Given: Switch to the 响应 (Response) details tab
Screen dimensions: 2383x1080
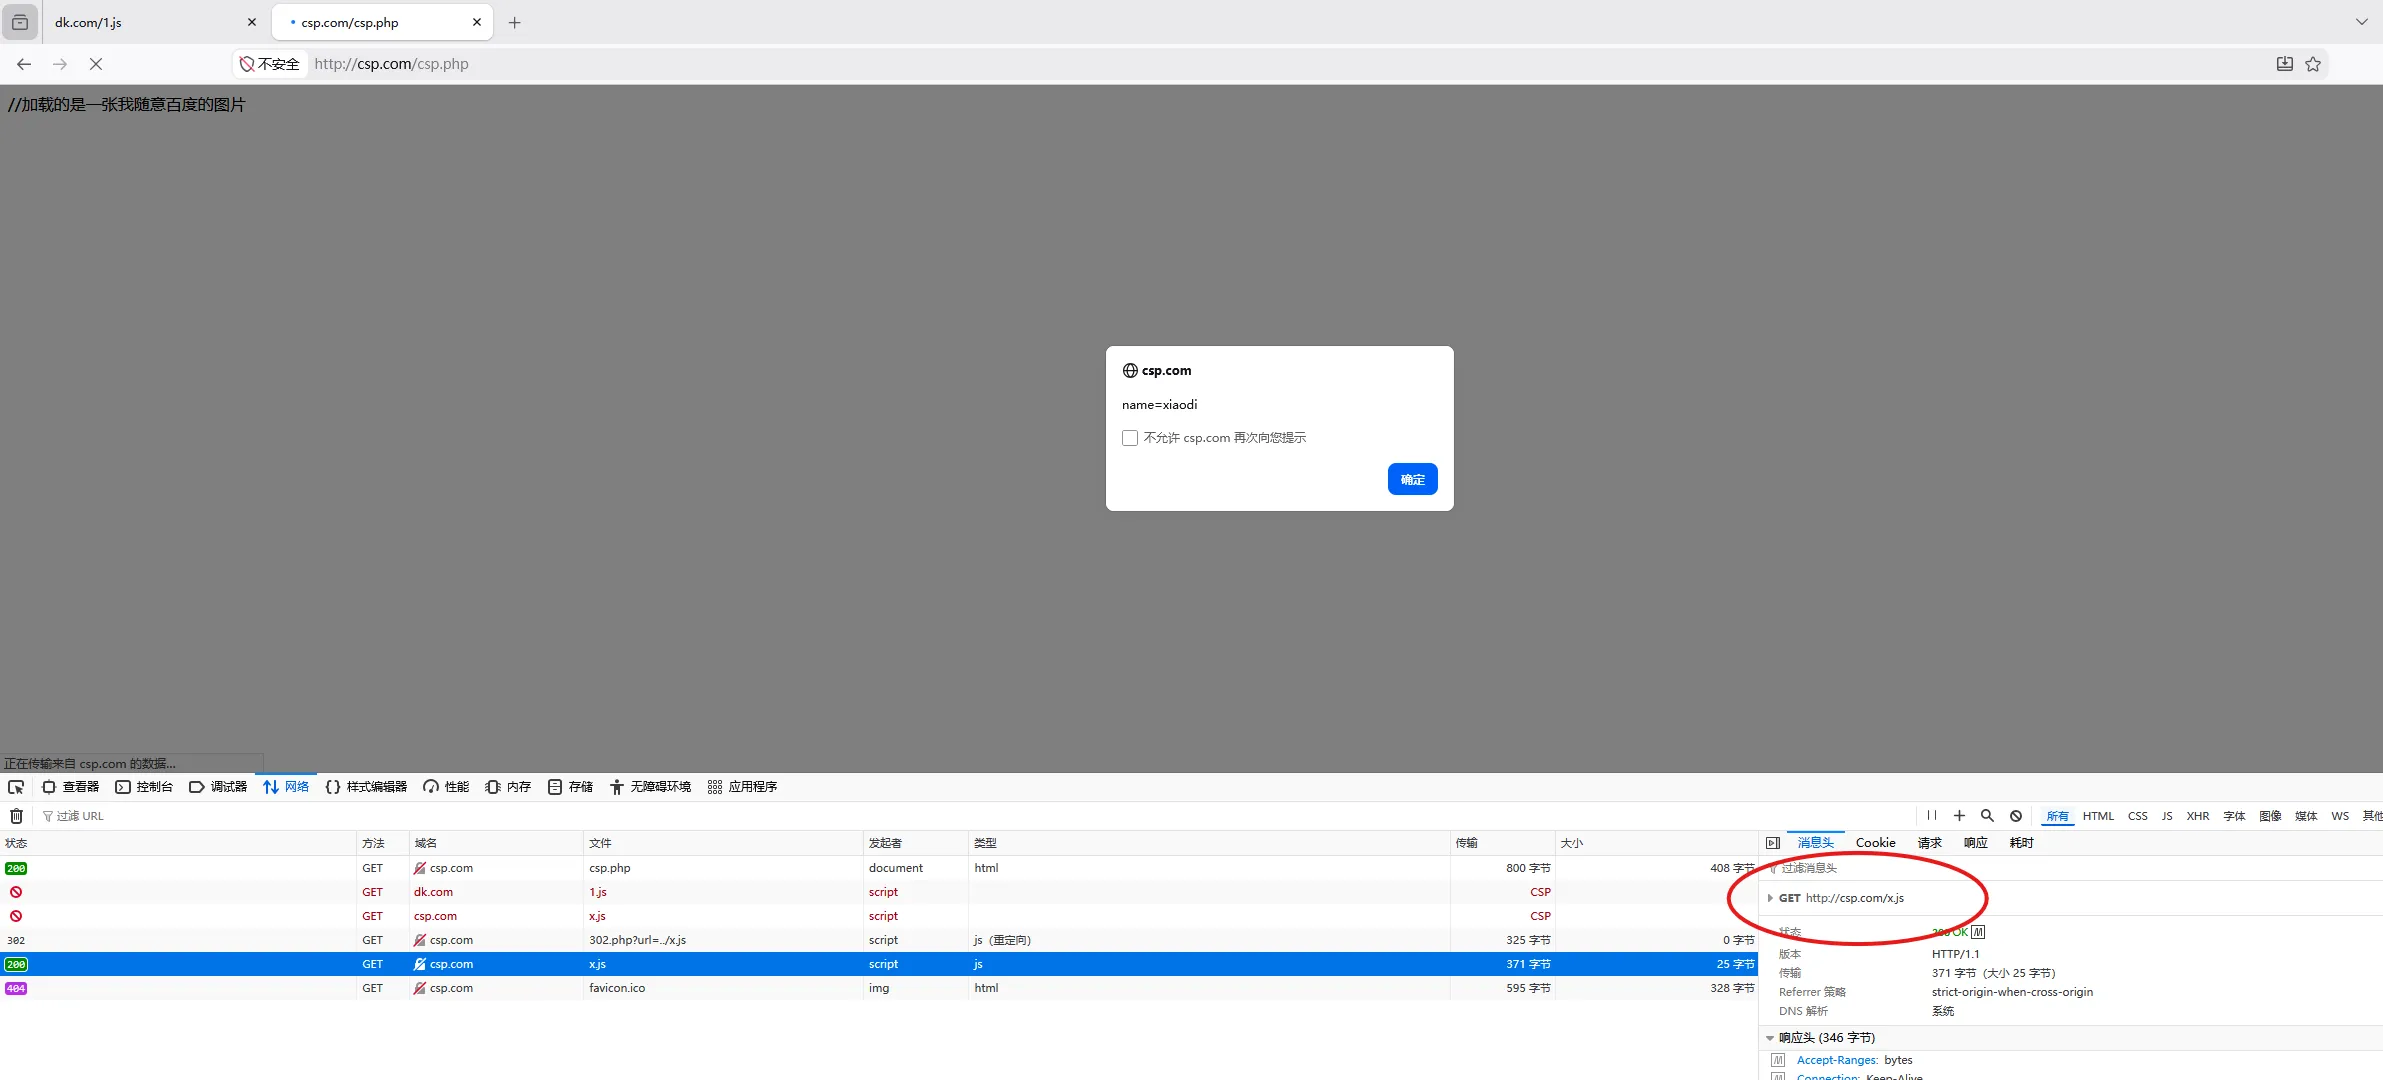Looking at the screenshot, I should [1975, 843].
